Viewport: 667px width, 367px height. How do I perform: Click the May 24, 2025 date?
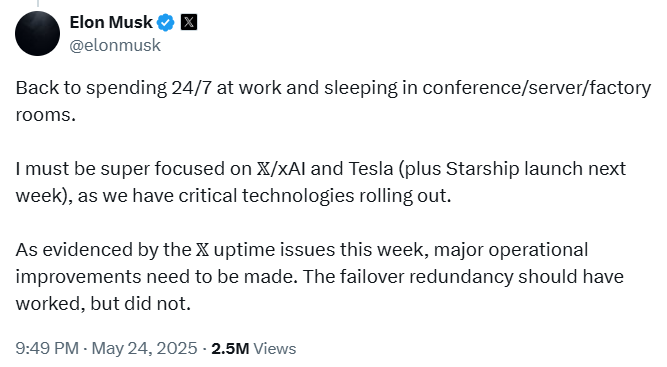(145, 348)
